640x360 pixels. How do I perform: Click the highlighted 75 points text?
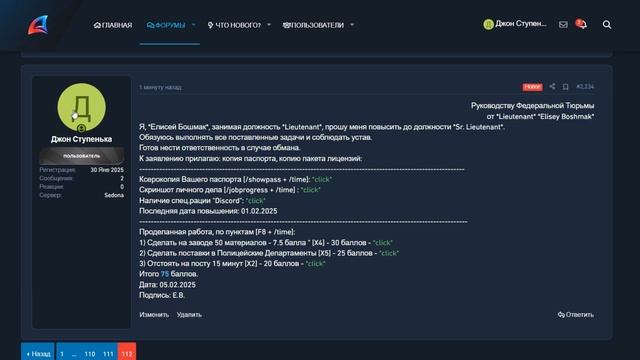click(164, 274)
